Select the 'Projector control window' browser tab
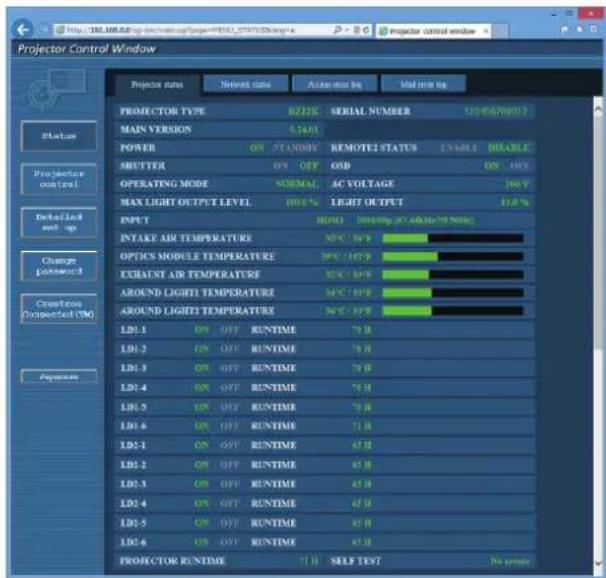 pos(433,31)
